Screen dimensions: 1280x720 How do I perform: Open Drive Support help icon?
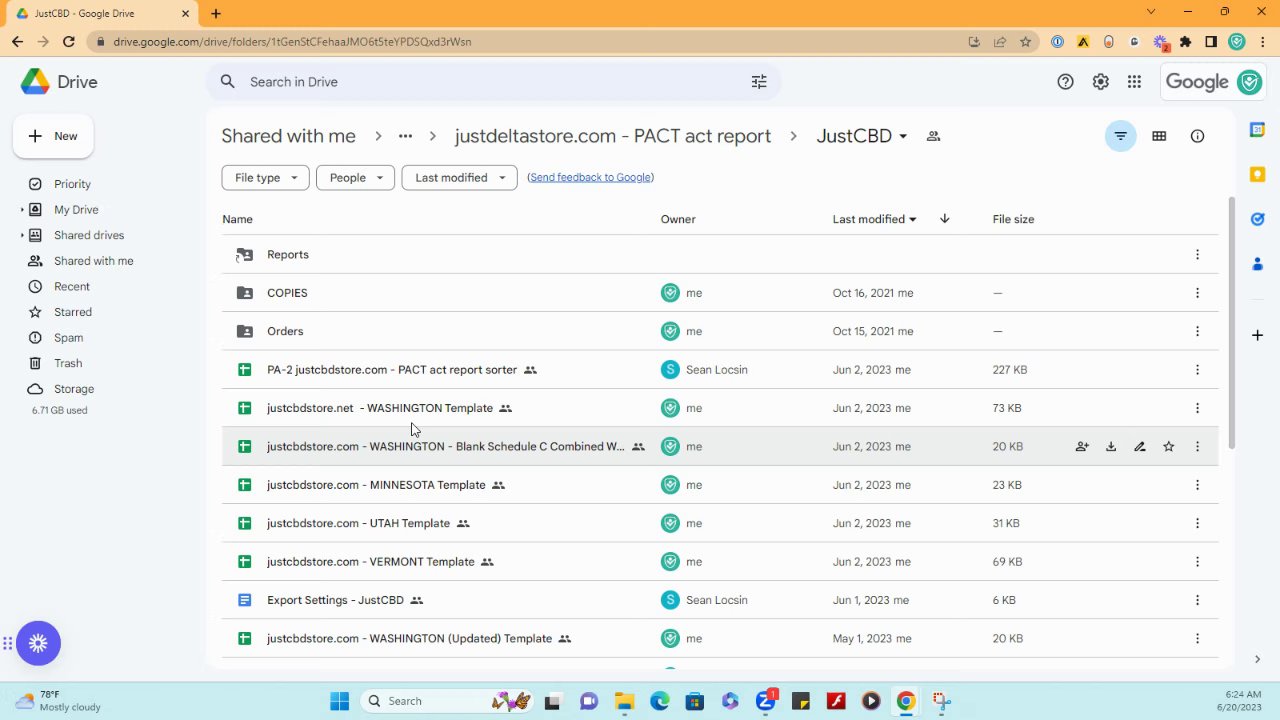point(1066,82)
